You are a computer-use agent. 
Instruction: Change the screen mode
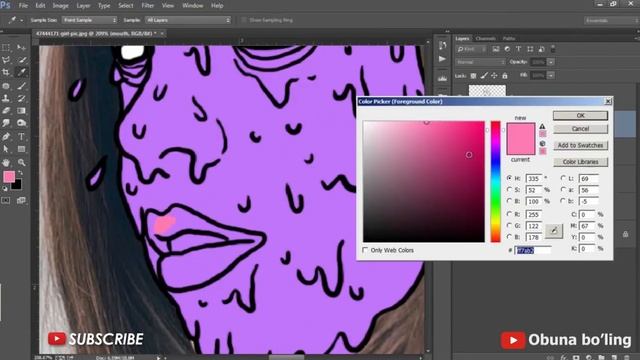pos(22,200)
